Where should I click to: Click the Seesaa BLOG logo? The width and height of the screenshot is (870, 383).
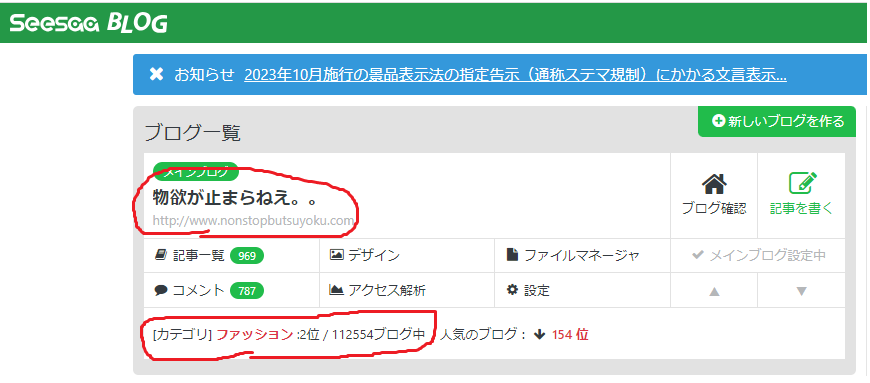click(88, 23)
